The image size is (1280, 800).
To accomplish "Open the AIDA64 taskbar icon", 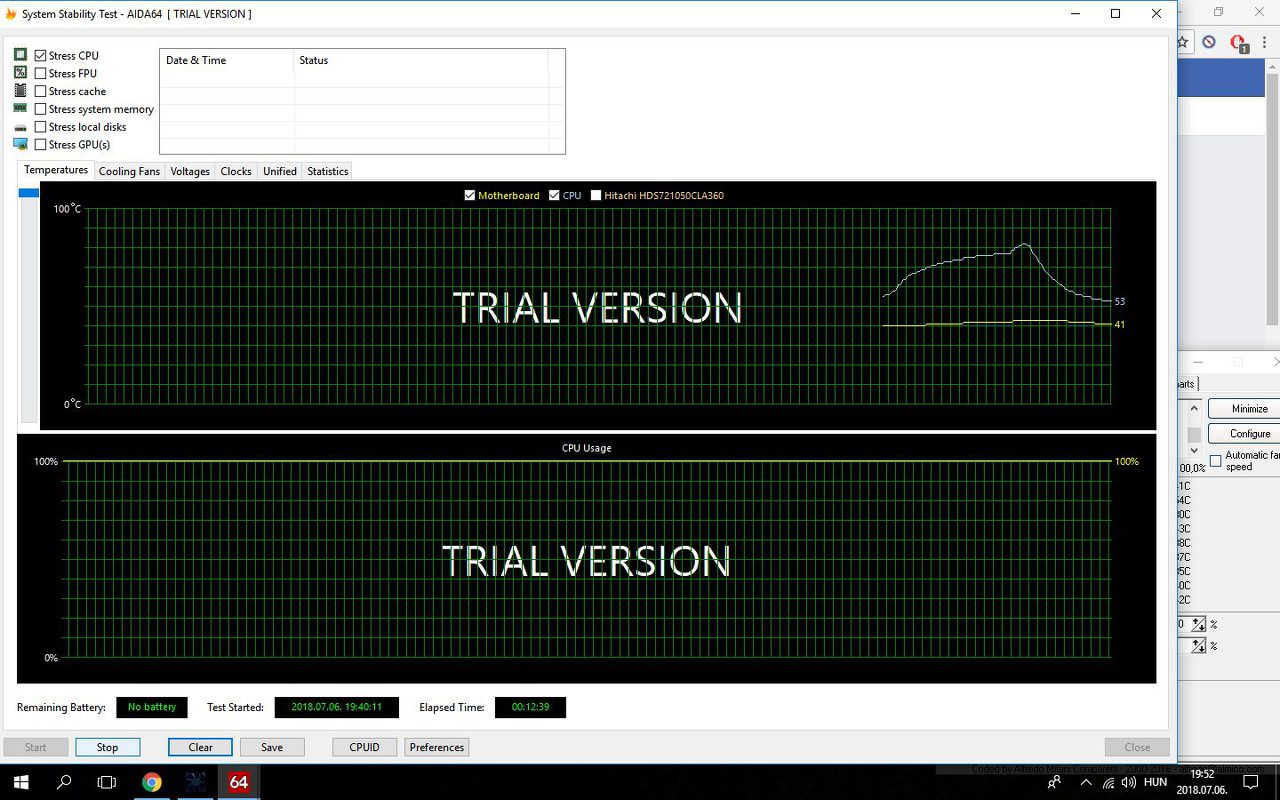I will (239, 782).
